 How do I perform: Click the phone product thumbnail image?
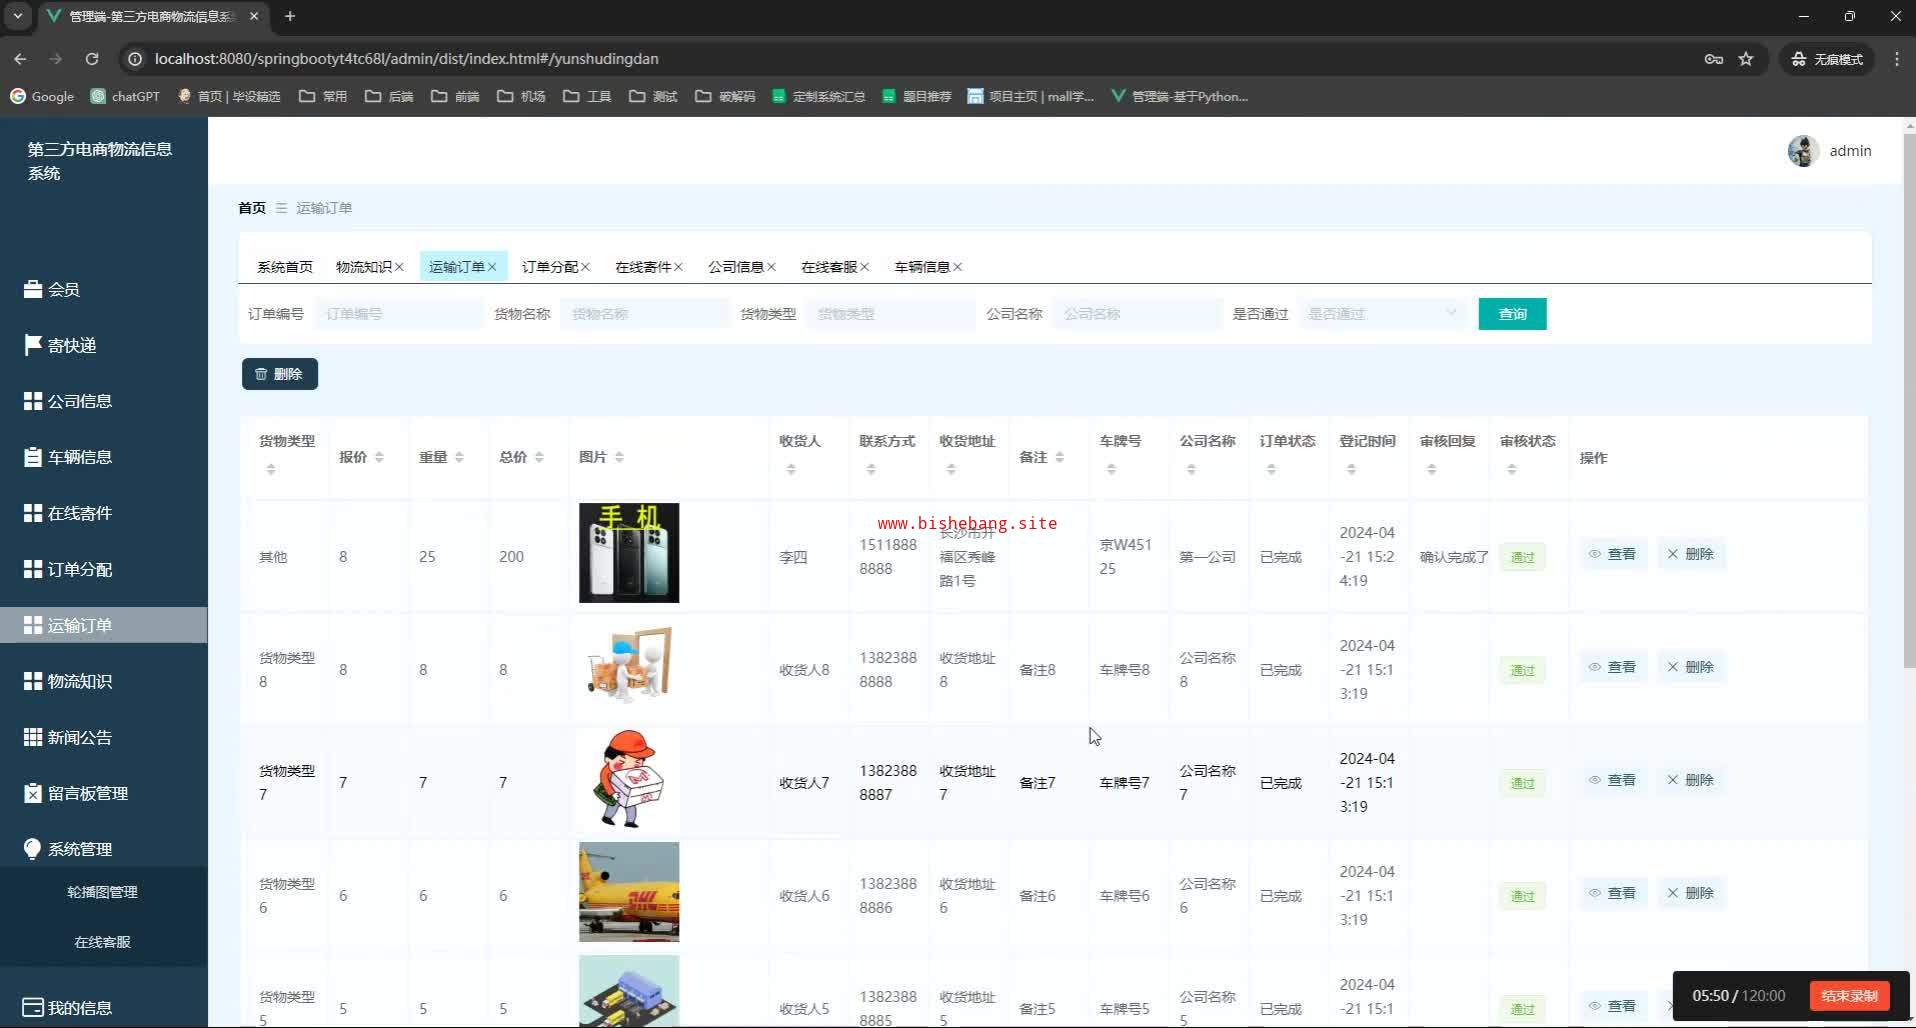click(628, 553)
